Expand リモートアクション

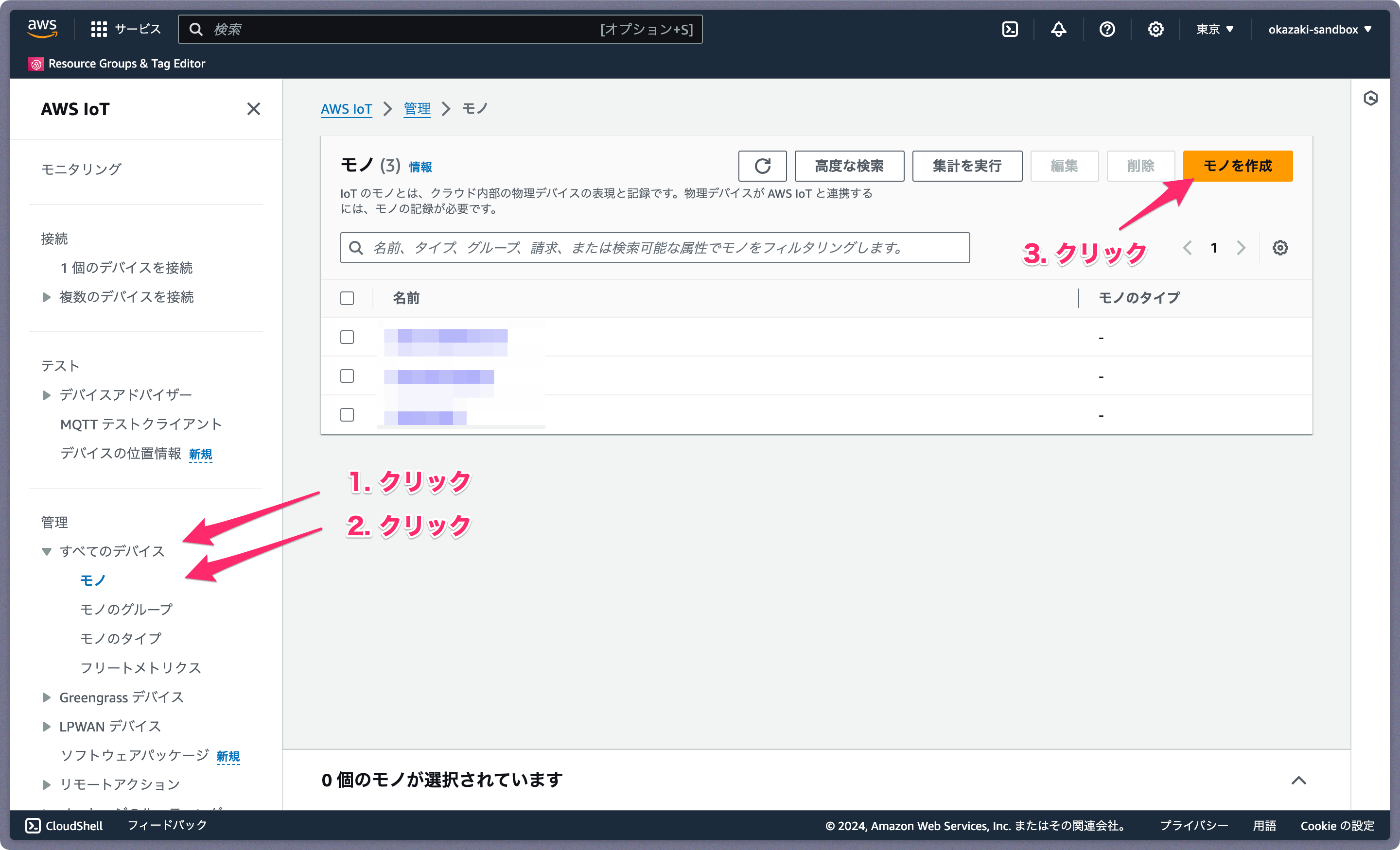point(46,784)
